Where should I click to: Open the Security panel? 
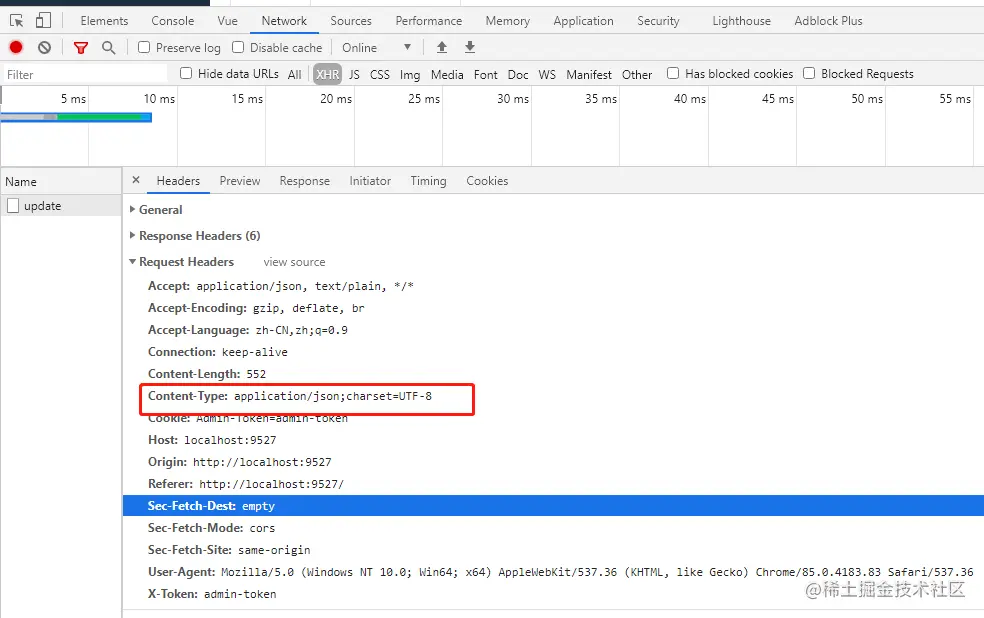(658, 21)
